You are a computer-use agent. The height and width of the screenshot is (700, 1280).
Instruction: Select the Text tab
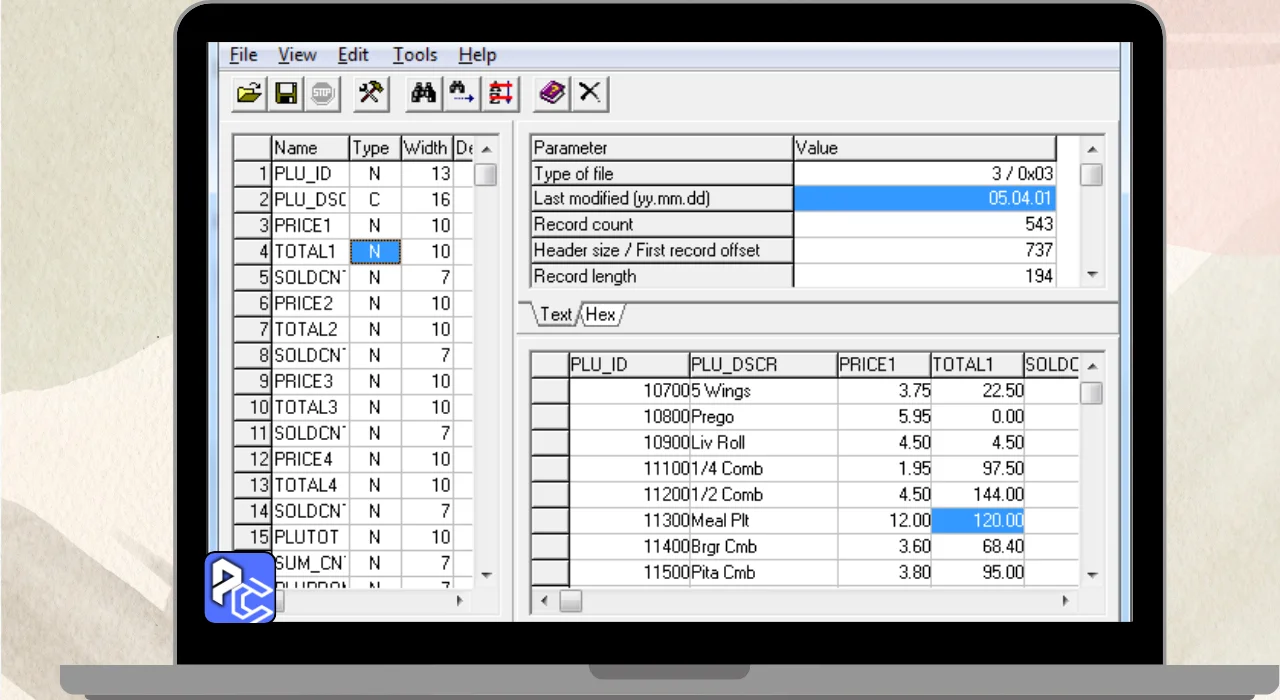[555, 314]
